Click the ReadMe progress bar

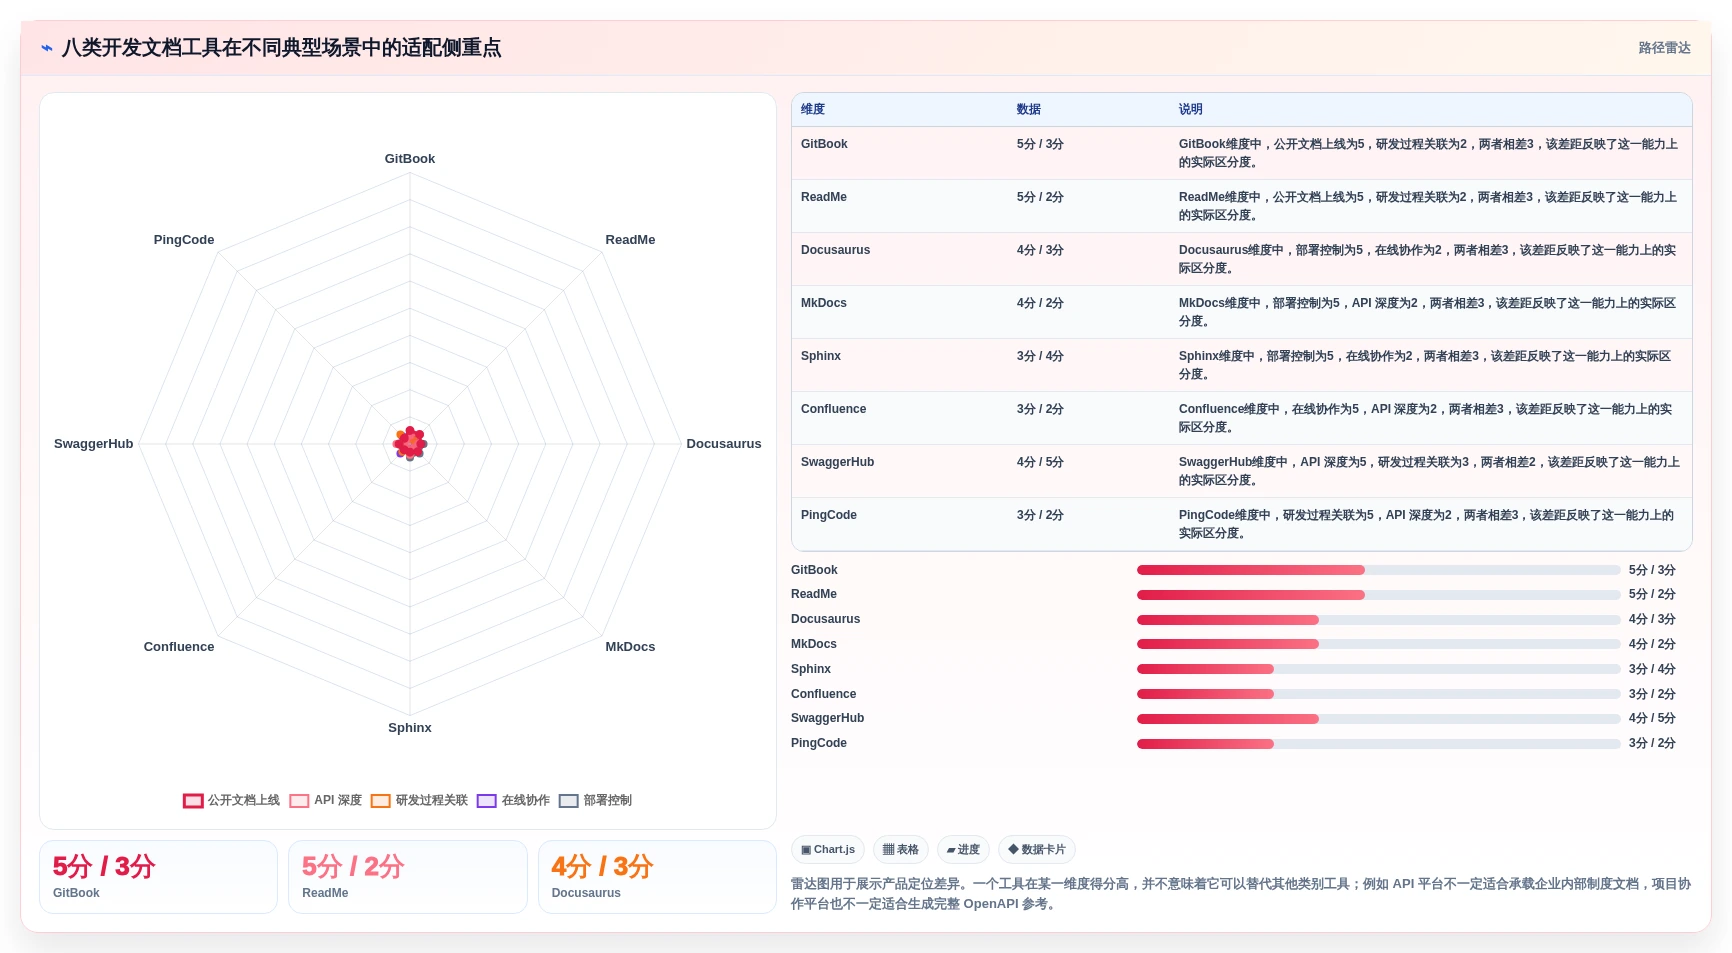click(1378, 595)
